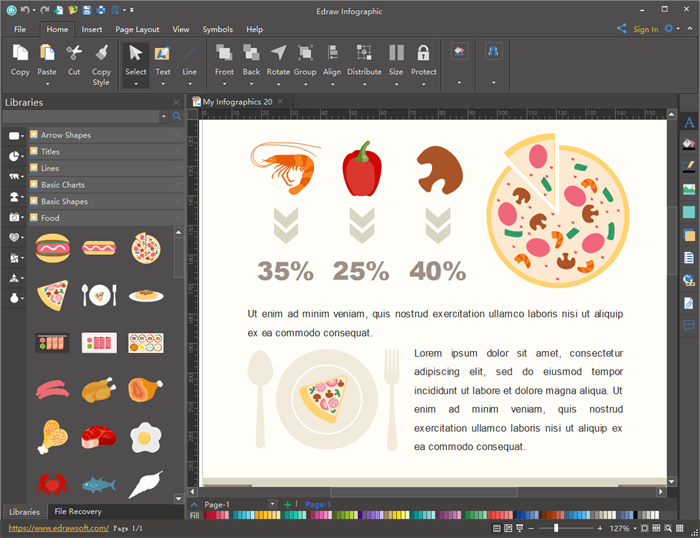Click the Sign In link

645,30
